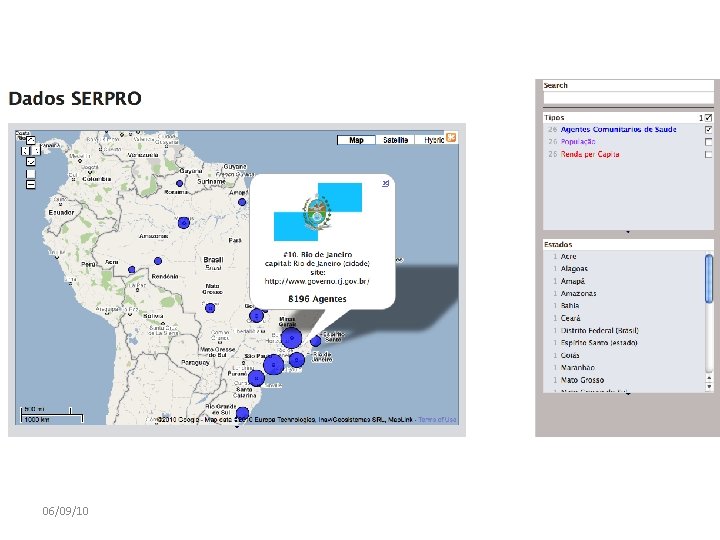
Task: Select the Rio de Janeiro blue marker
Action: click(x=297, y=360)
